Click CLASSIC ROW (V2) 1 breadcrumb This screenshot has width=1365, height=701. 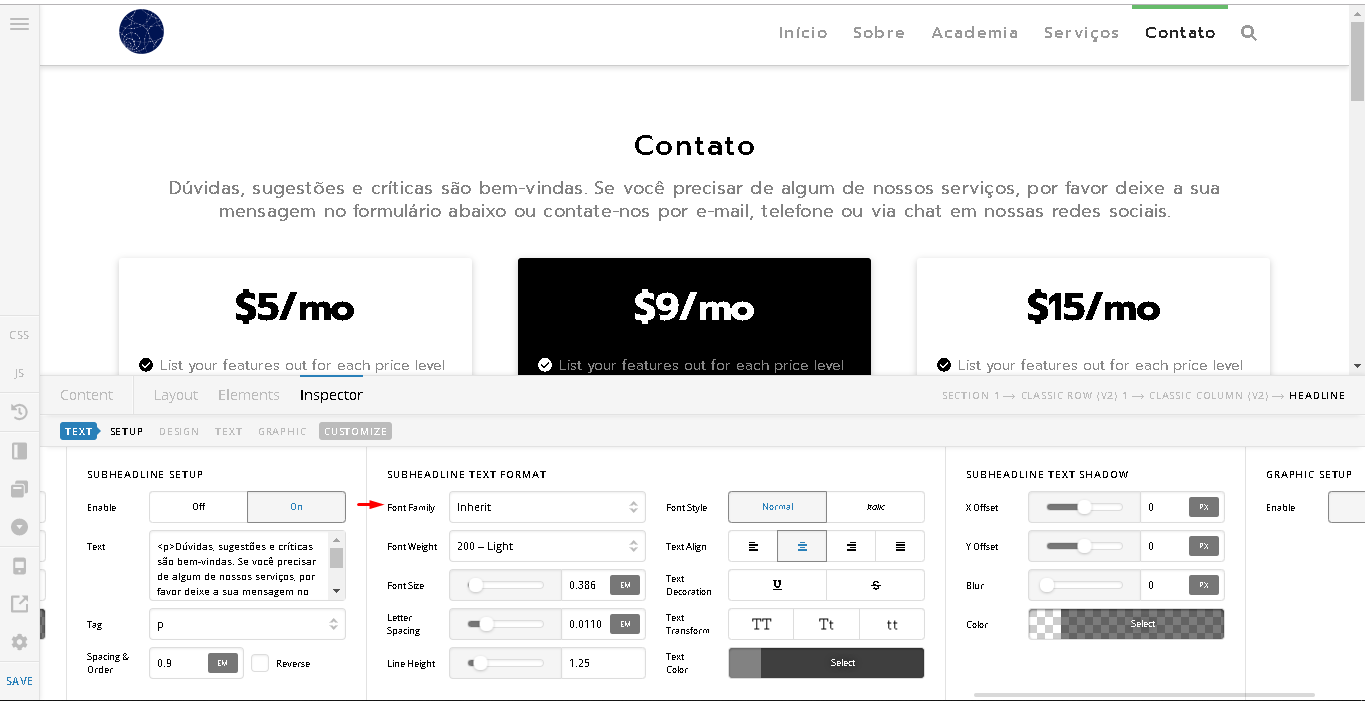tap(1075, 396)
